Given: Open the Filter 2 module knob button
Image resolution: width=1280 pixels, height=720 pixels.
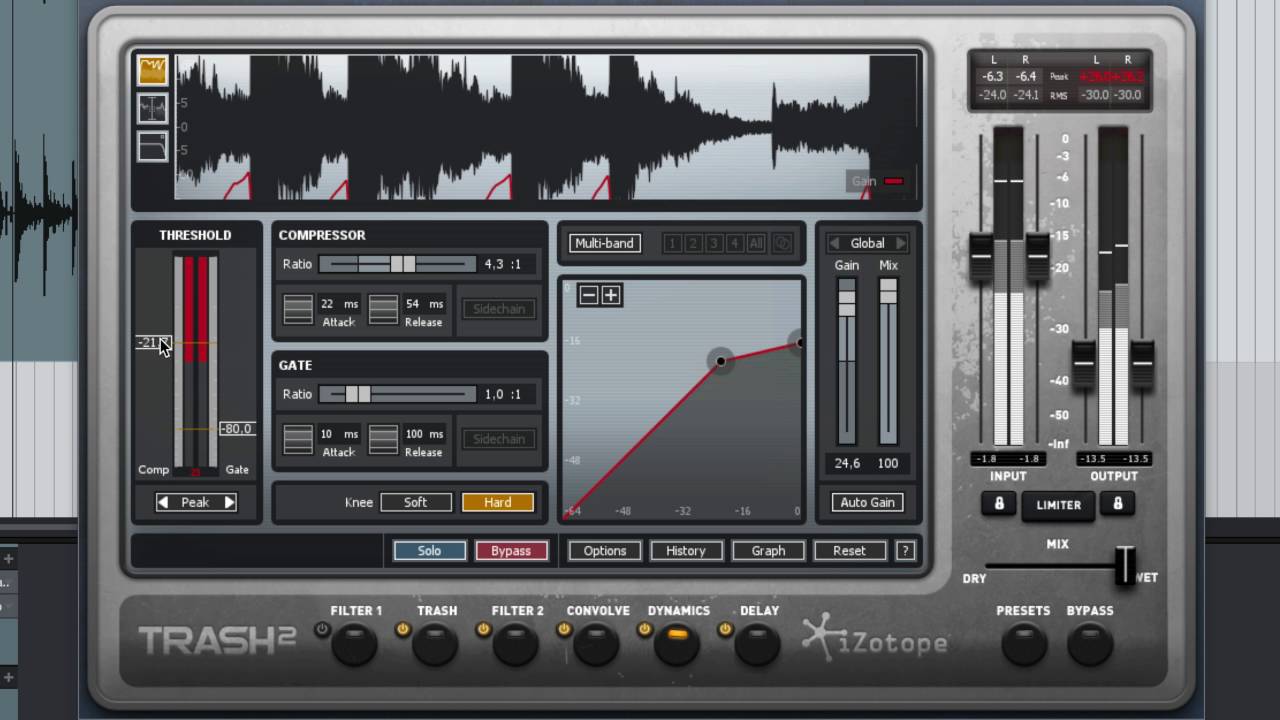Looking at the screenshot, I should (x=516, y=645).
